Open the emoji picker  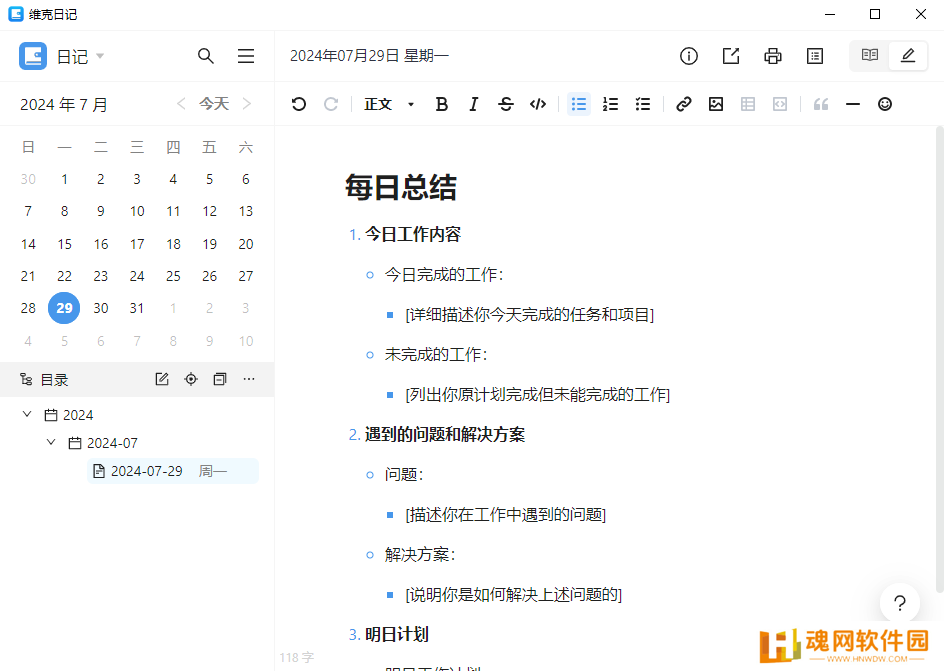[884, 104]
